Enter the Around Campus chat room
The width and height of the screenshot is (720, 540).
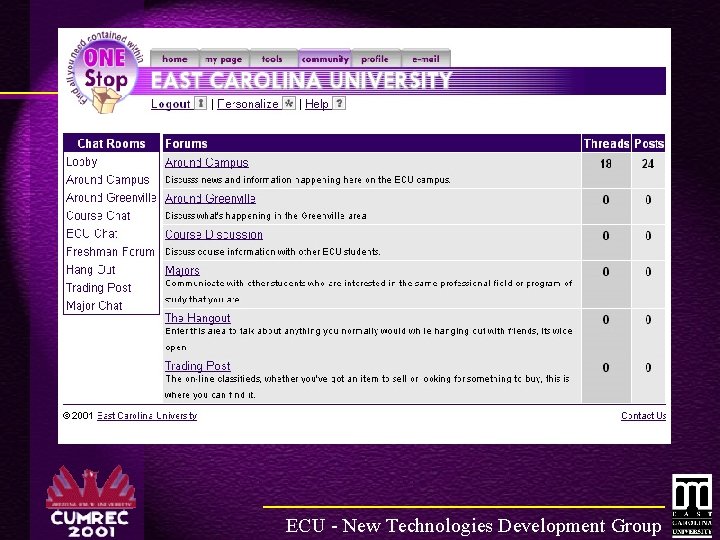pyautogui.click(x=108, y=180)
